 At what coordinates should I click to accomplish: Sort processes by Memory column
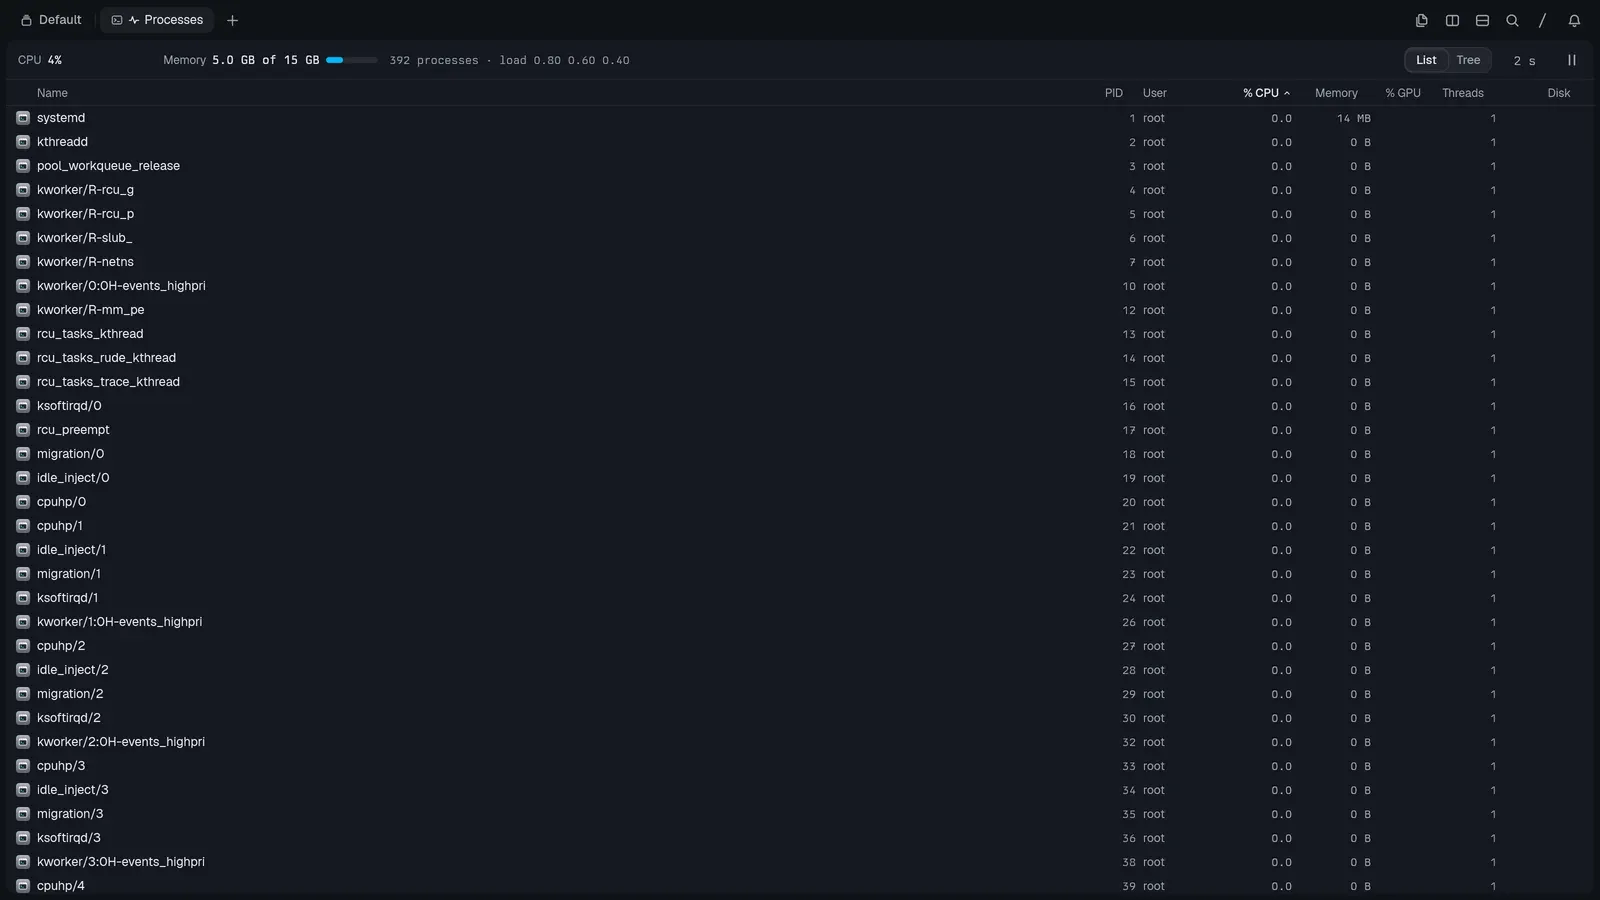(1336, 93)
